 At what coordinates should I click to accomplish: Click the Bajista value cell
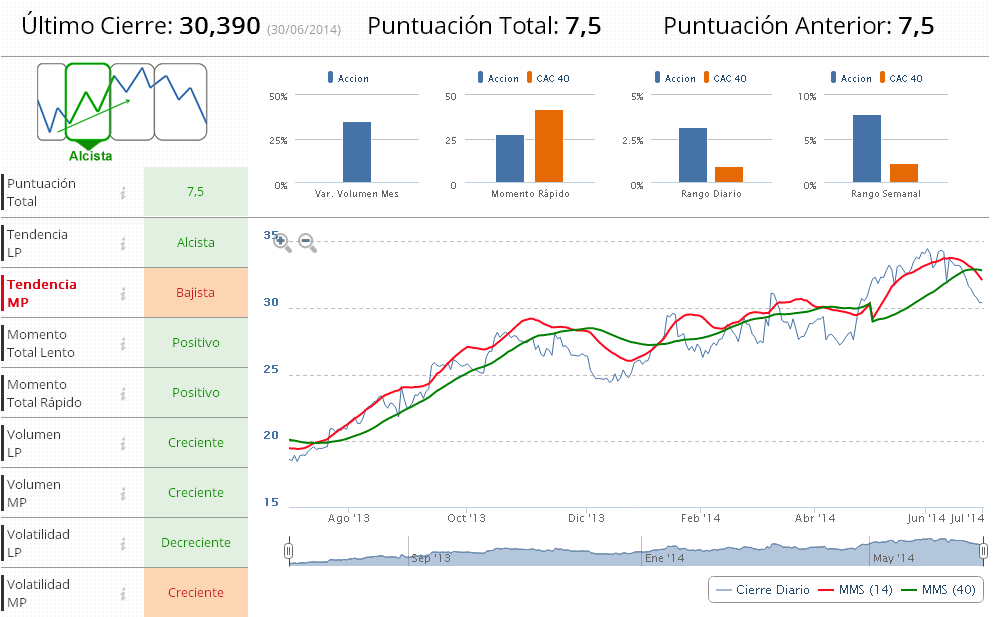196,293
